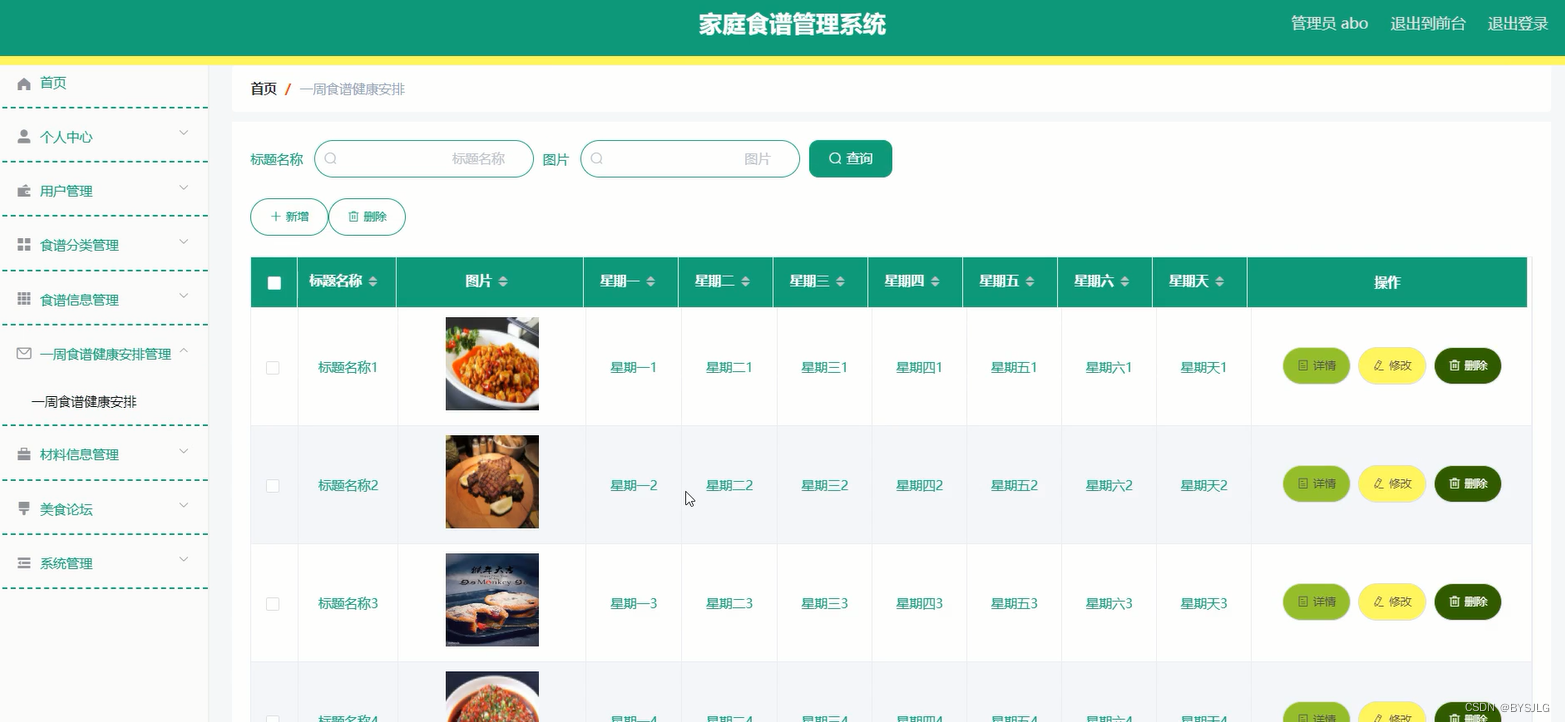Click the envelope icon beside 一周食谱健康安排管理
Viewport: 1565px width, 722px height.
[24, 354]
